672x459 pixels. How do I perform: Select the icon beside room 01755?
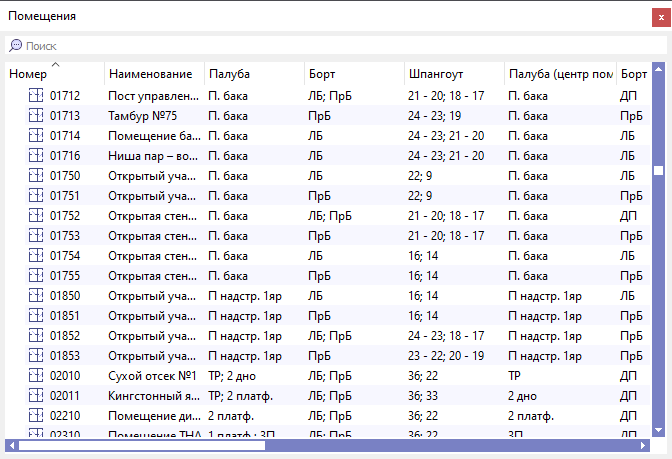click(x=36, y=276)
